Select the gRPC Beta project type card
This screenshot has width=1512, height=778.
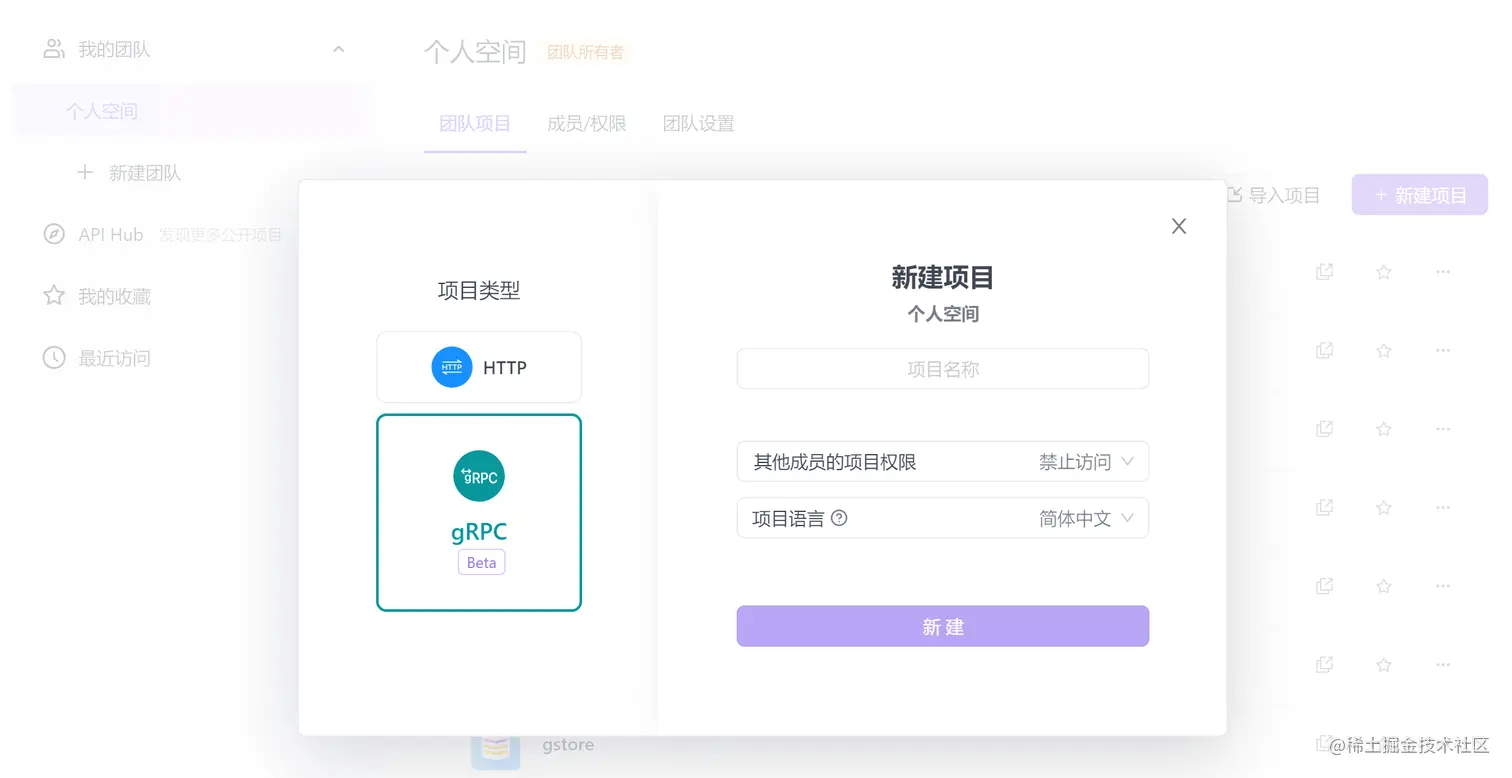tap(479, 512)
